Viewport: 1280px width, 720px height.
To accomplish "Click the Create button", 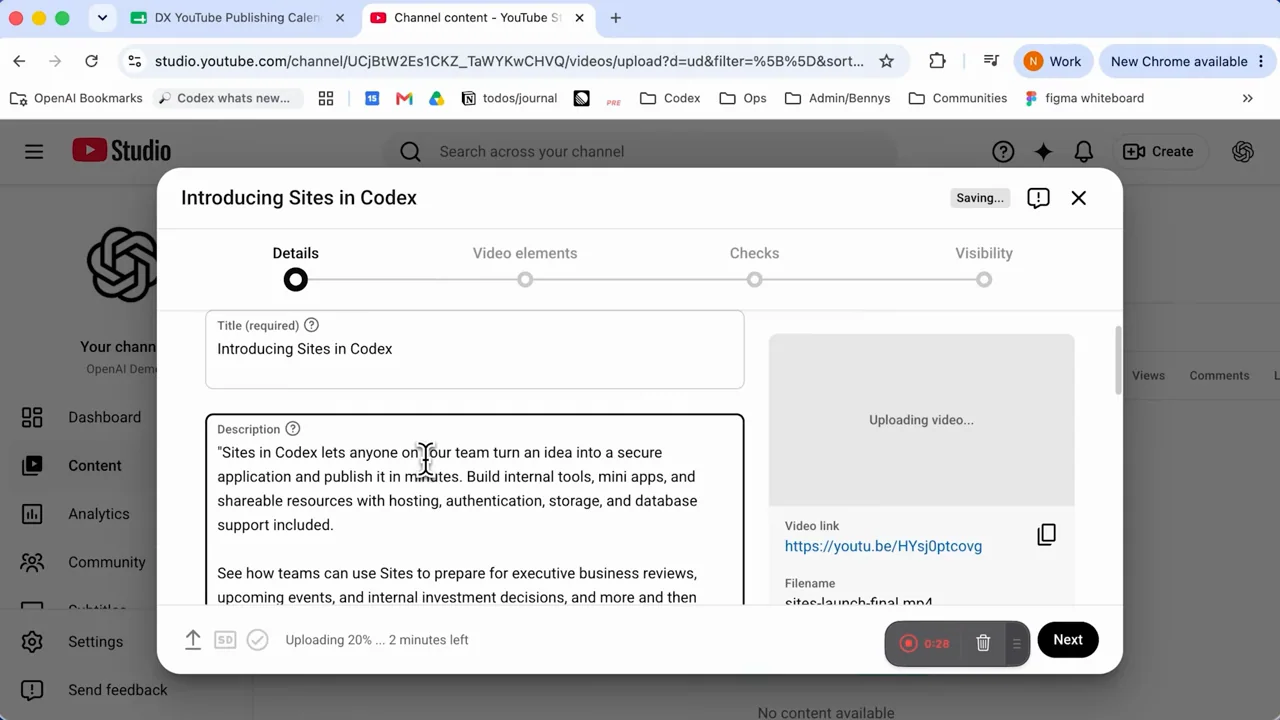I will coord(1158,152).
